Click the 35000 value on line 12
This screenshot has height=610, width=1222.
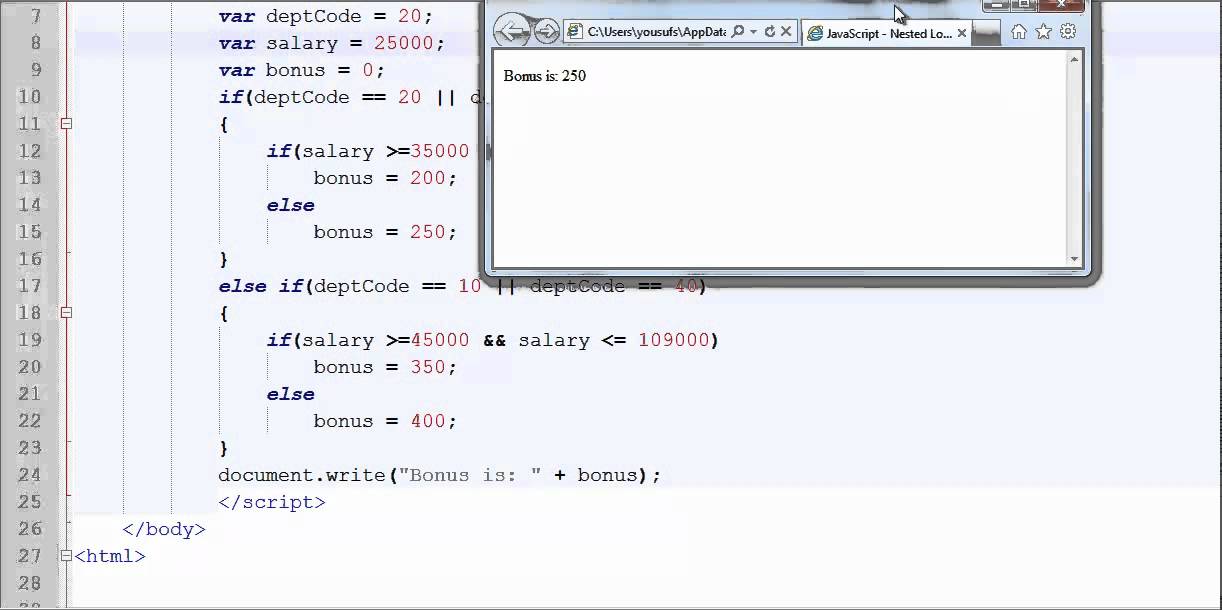440,151
